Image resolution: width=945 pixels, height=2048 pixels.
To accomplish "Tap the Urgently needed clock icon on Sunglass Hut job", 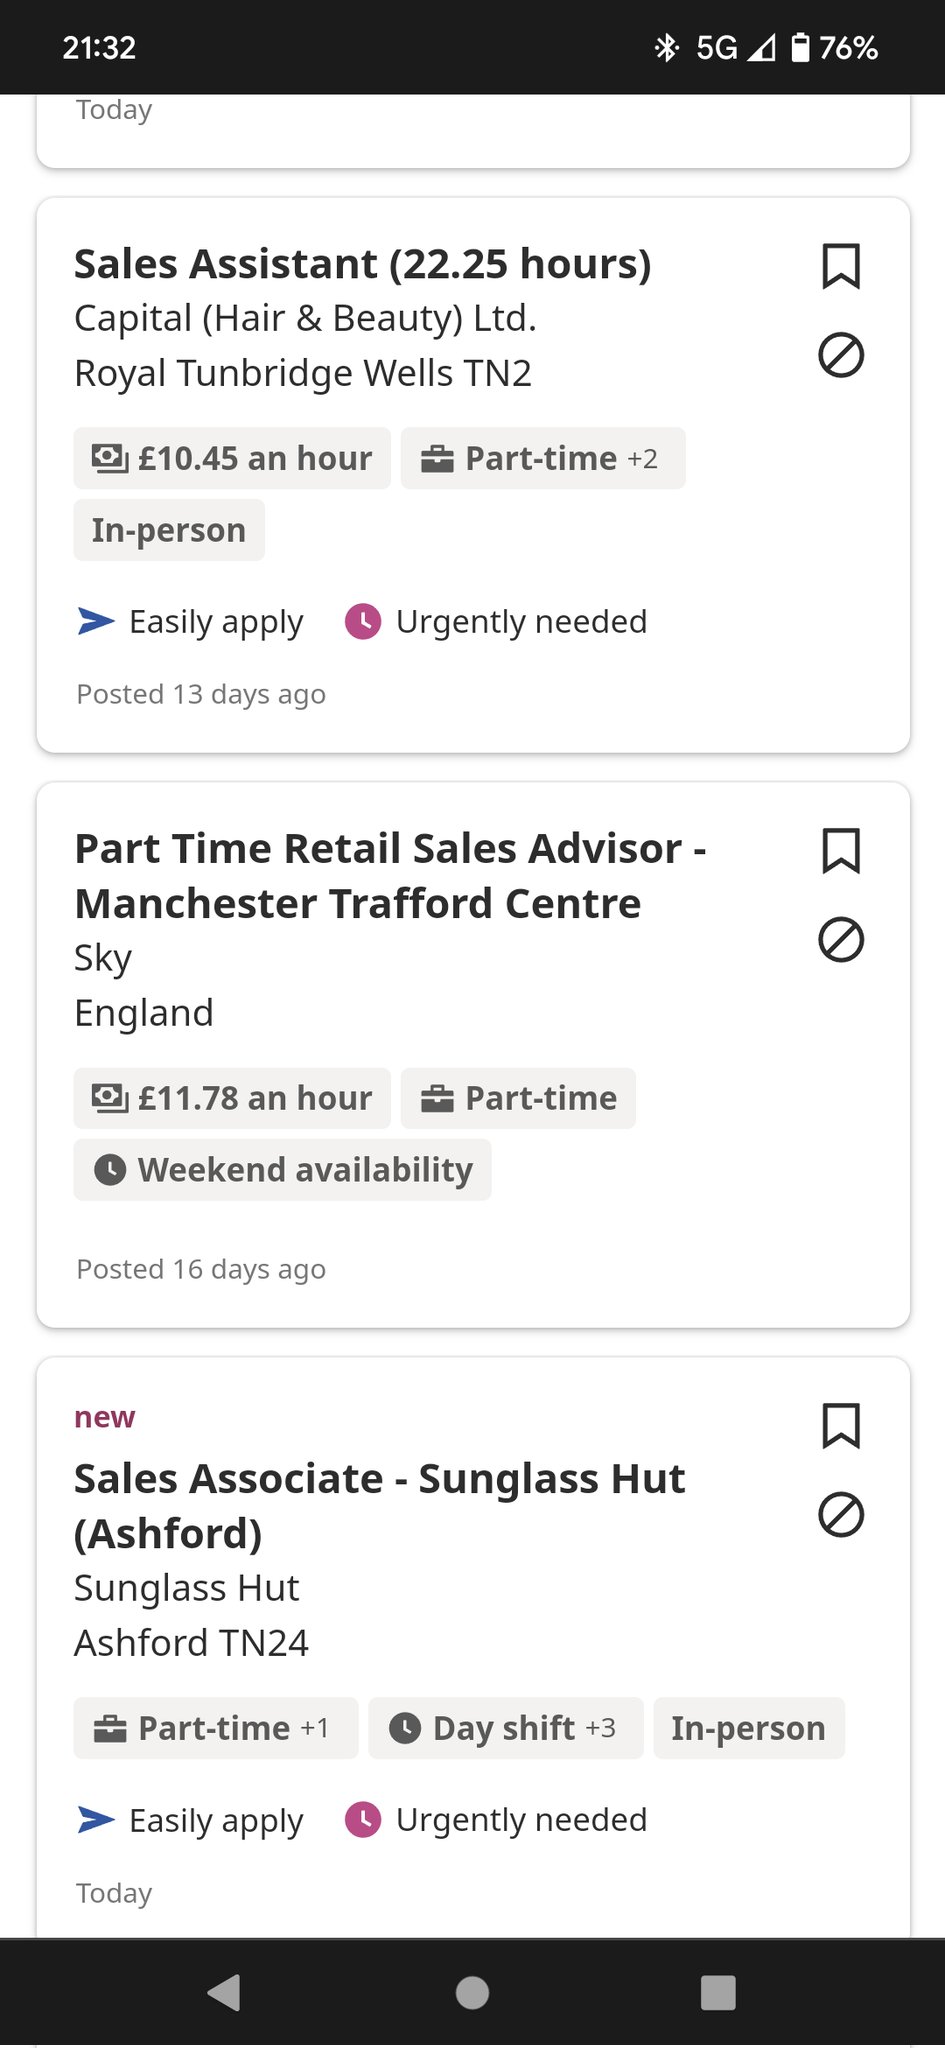I will pyautogui.click(x=363, y=1820).
